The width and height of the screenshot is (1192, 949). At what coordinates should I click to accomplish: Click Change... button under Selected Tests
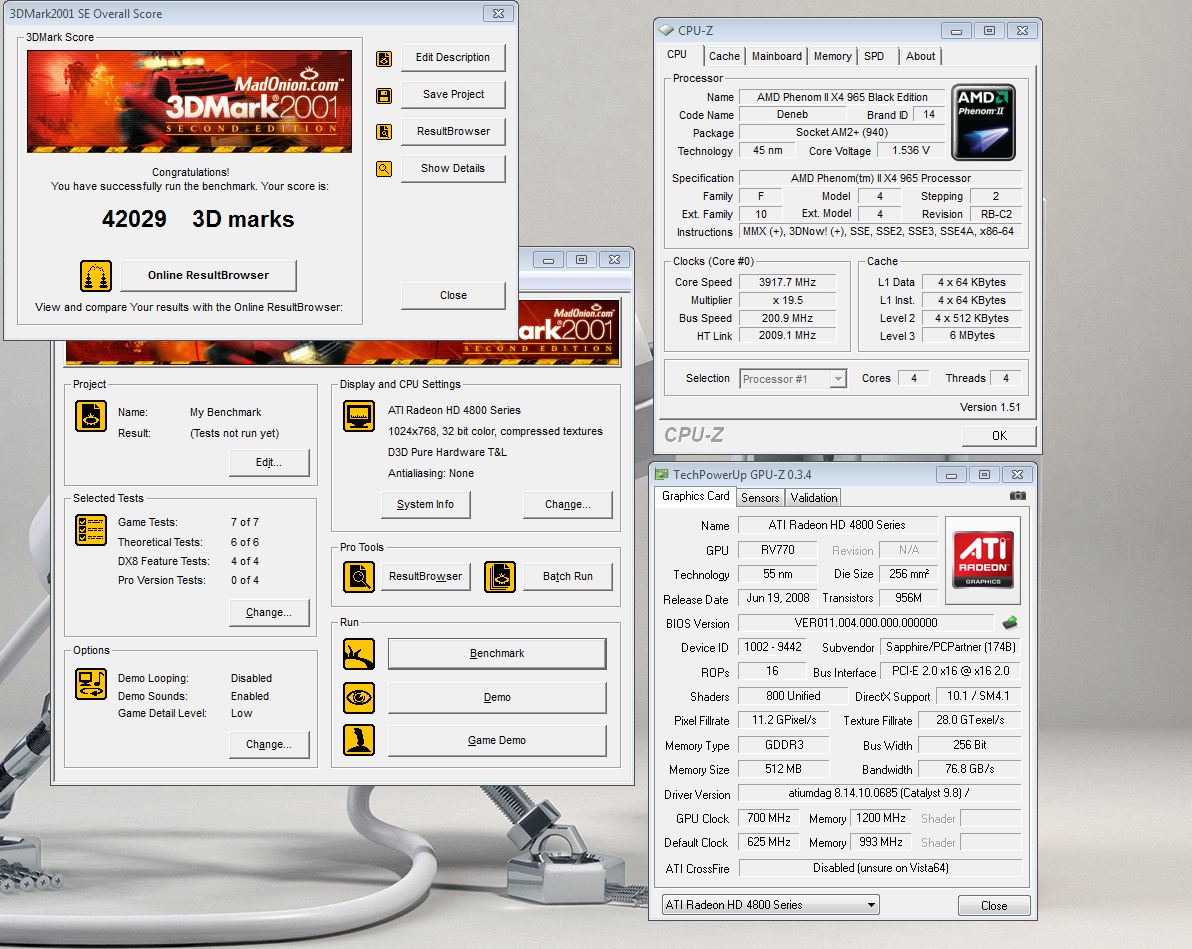(x=269, y=613)
